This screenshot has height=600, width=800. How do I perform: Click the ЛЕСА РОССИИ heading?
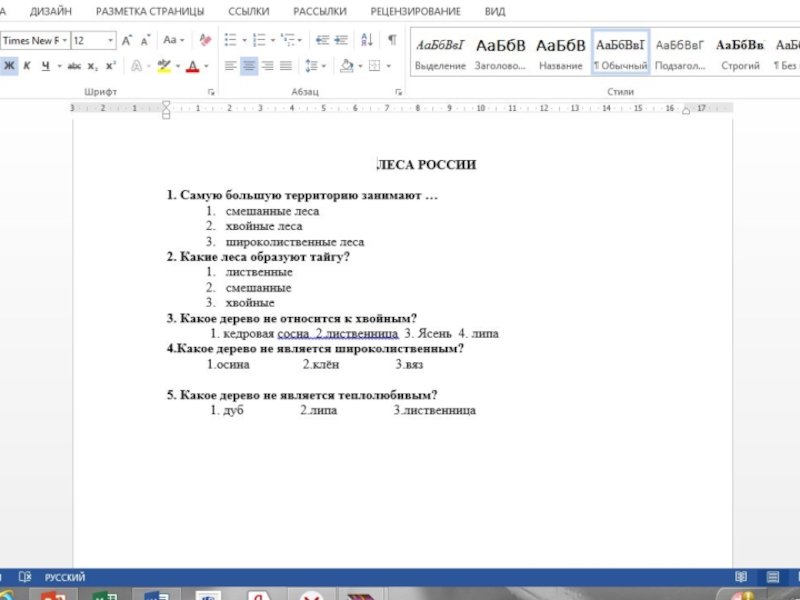click(x=427, y=164)
